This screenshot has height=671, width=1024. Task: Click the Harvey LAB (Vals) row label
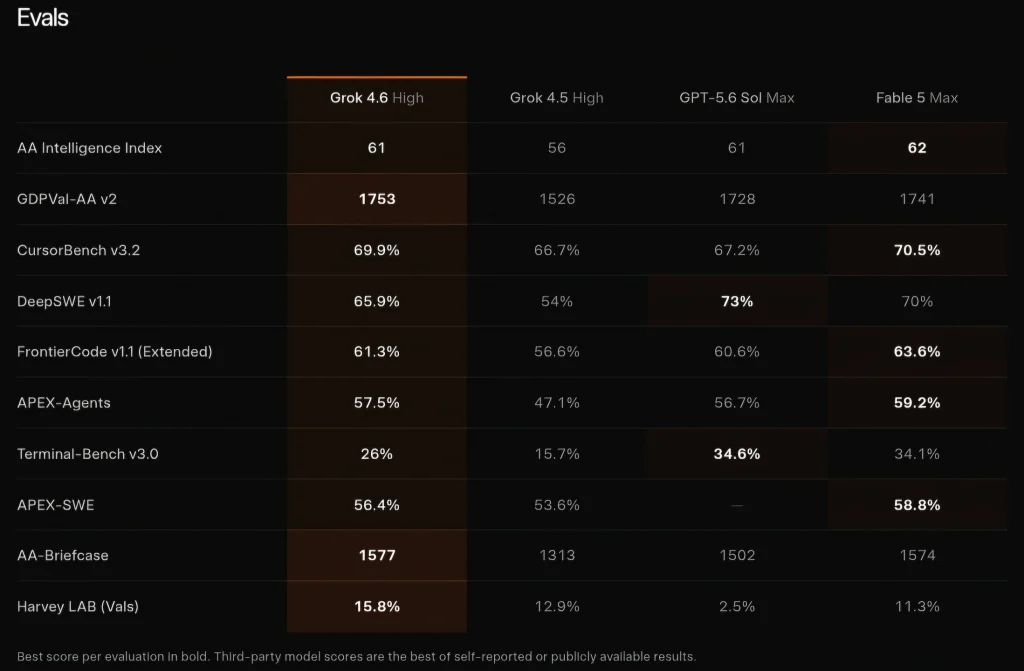[x=78, y=606]
